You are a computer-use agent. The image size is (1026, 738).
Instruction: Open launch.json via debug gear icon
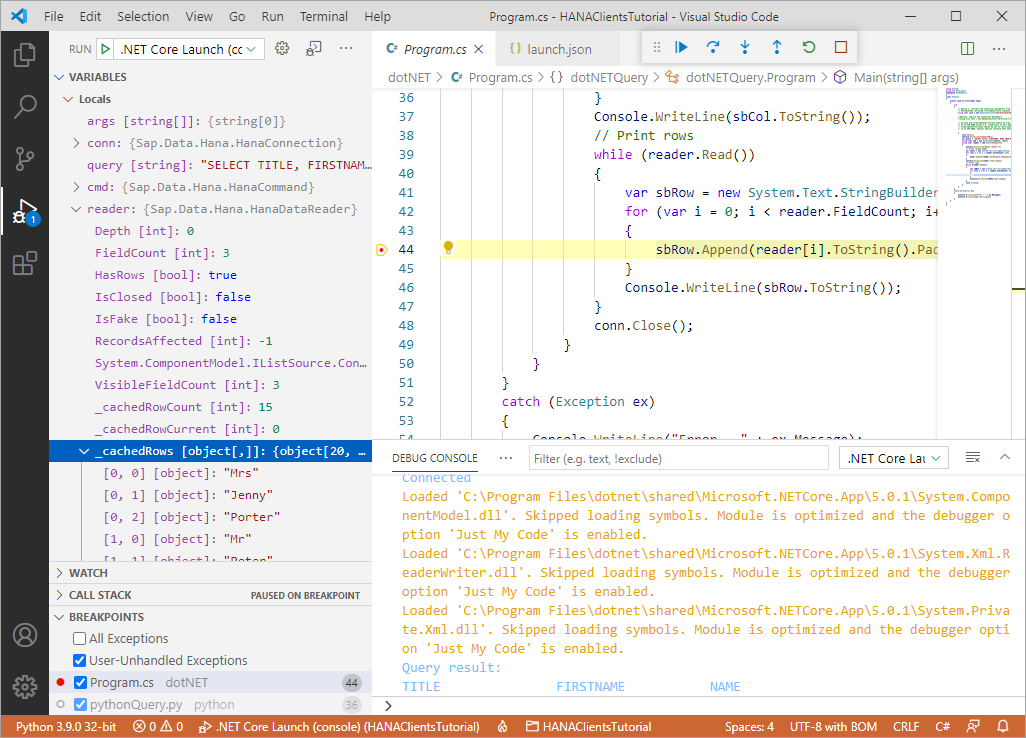[282, 48]
